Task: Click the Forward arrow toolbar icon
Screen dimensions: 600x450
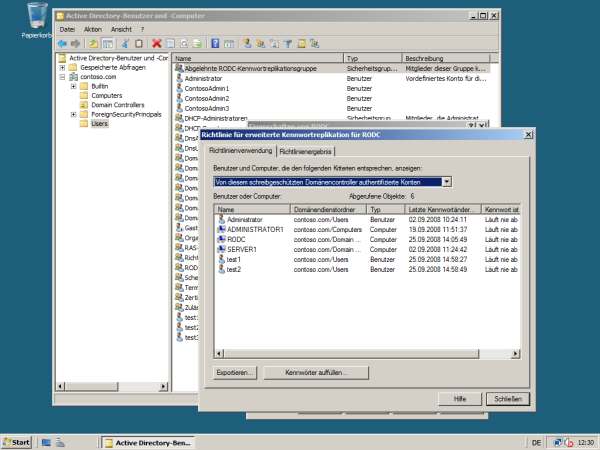Action: tap(75, 44)
